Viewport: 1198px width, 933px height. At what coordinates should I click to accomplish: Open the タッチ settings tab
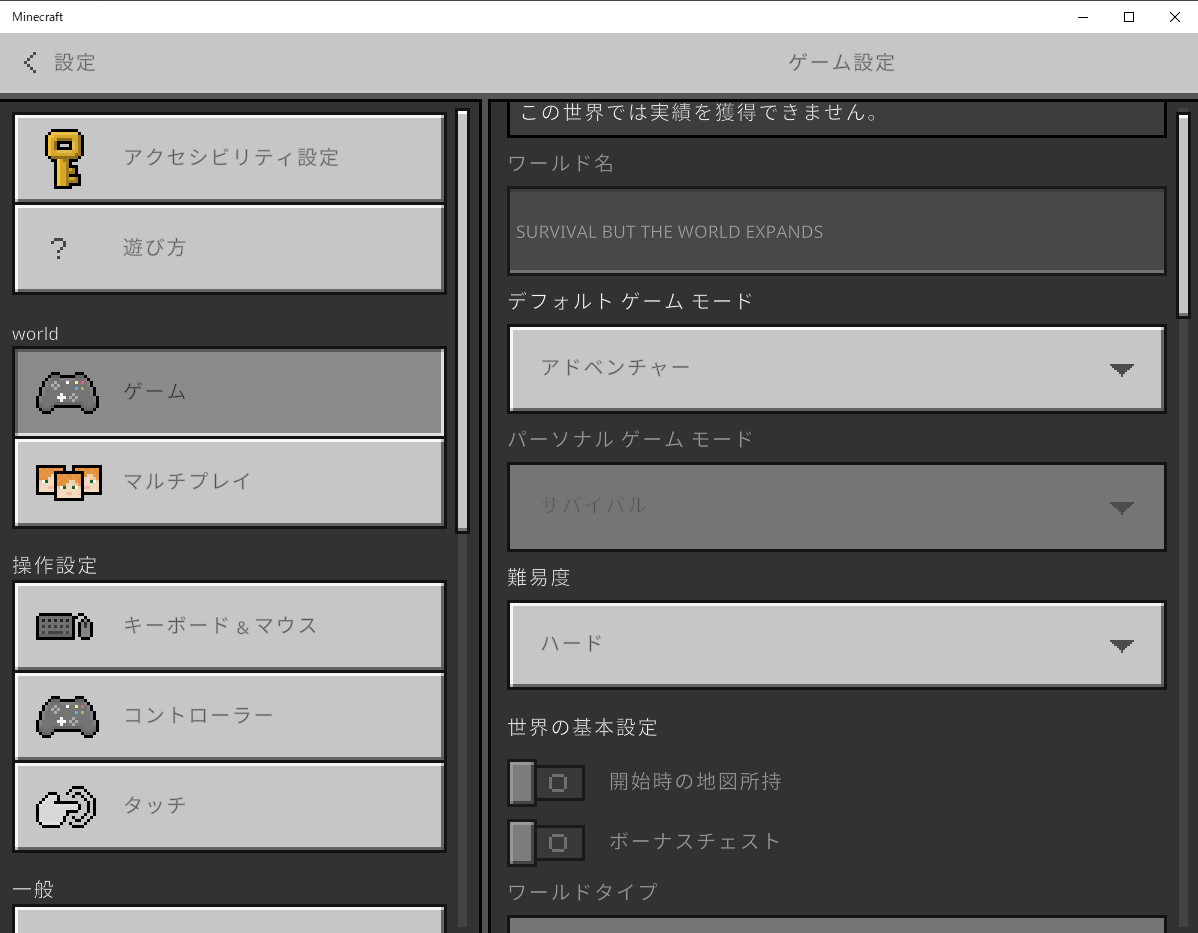click(x=229, y=806)
